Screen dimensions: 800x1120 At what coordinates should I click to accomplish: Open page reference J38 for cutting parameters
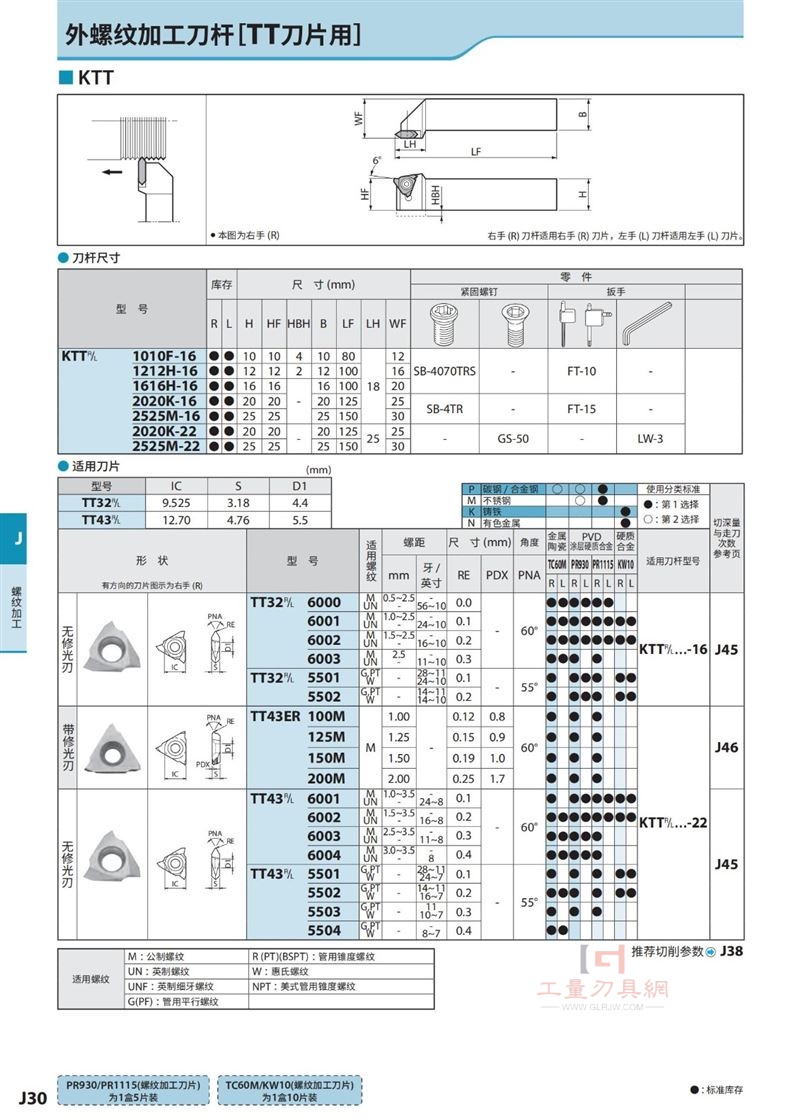[x=731, y=951]
